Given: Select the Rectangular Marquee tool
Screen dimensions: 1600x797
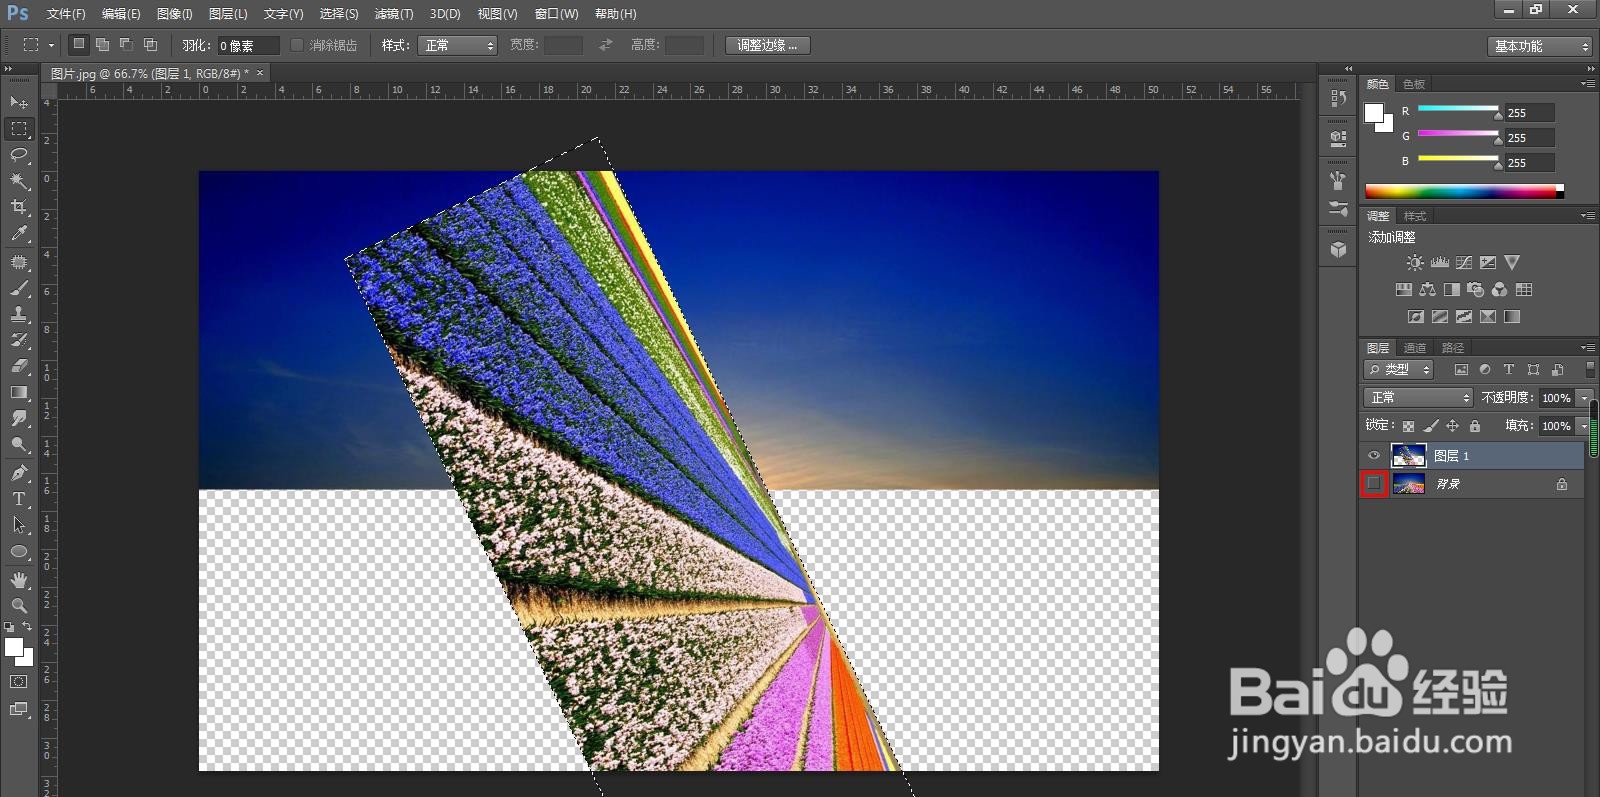Looking at the screenshot, I should pos(19,128).
